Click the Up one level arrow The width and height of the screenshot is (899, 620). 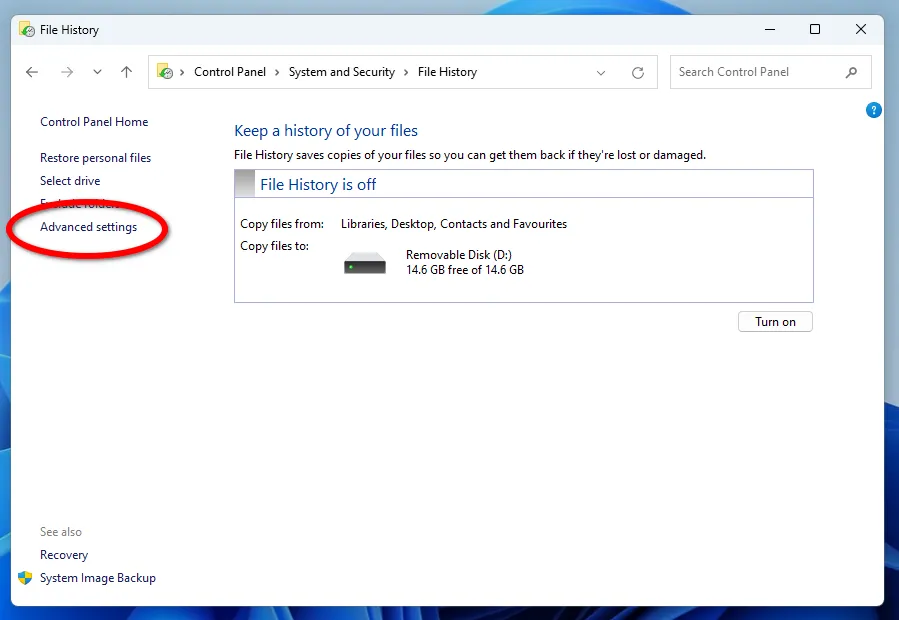(x=126, y=72)
